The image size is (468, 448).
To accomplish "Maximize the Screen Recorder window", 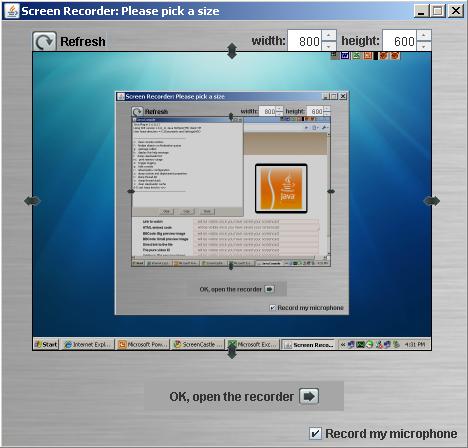I will (438, 11).
